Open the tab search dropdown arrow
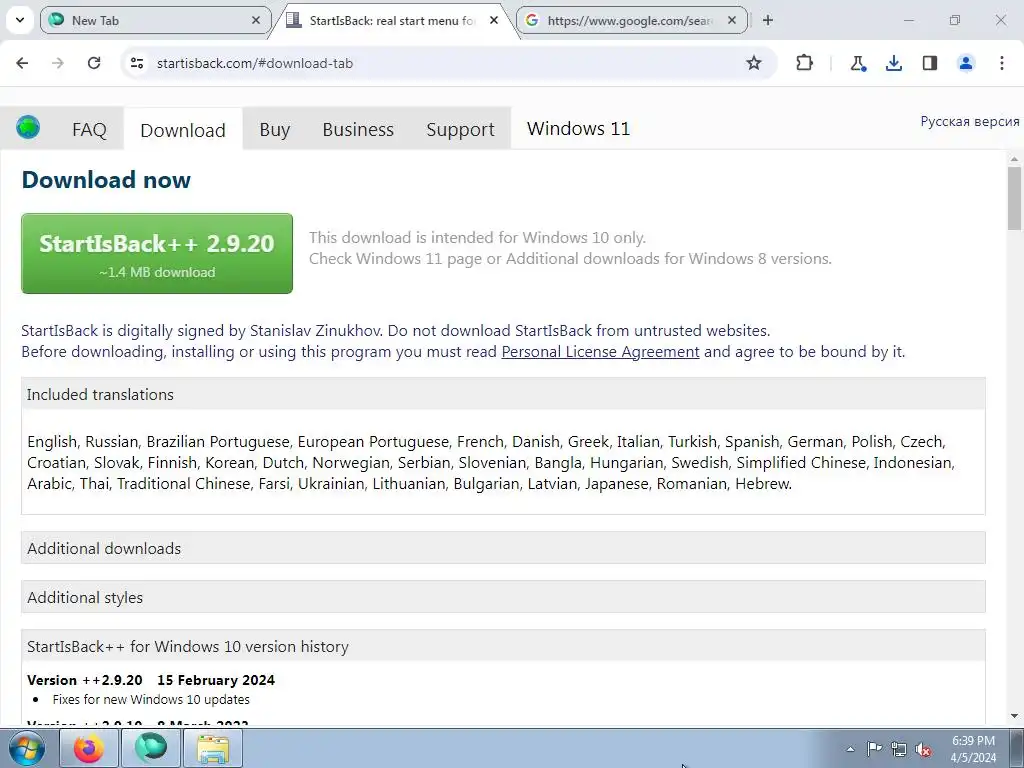The height and width of the screenshot is (768, 1024). coord(20,20)
